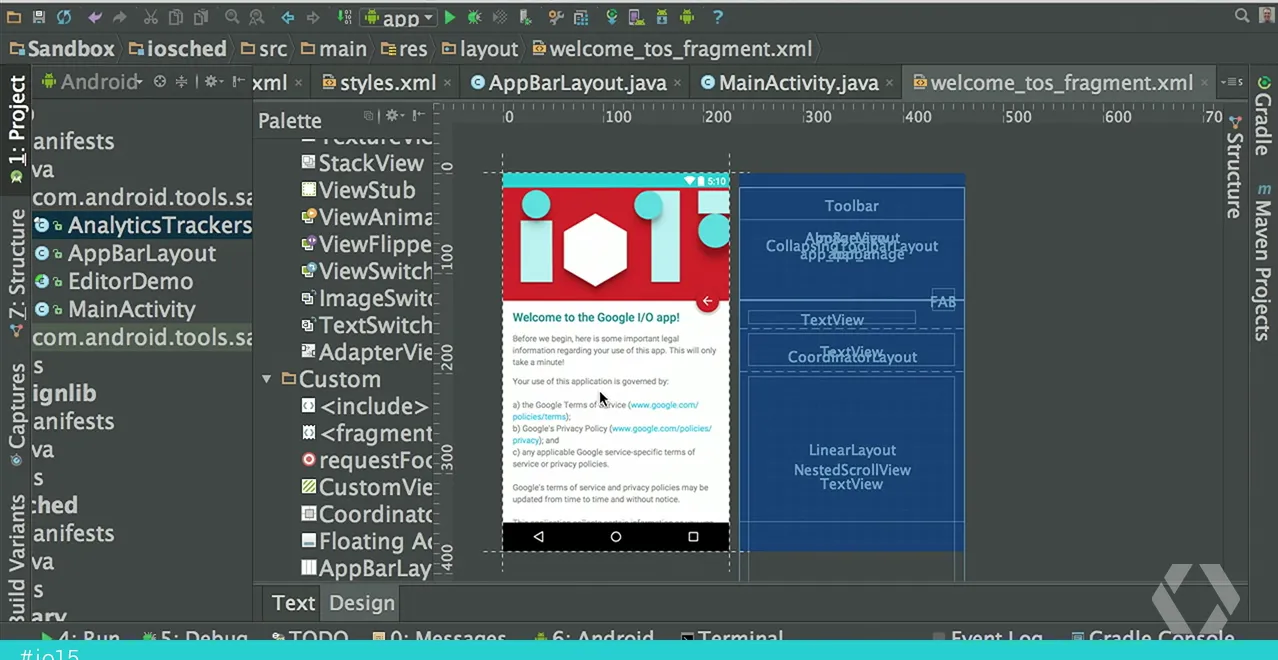Close the styles.xml tab
Viewport: 1278px width, 660px height.
[447, 84]
